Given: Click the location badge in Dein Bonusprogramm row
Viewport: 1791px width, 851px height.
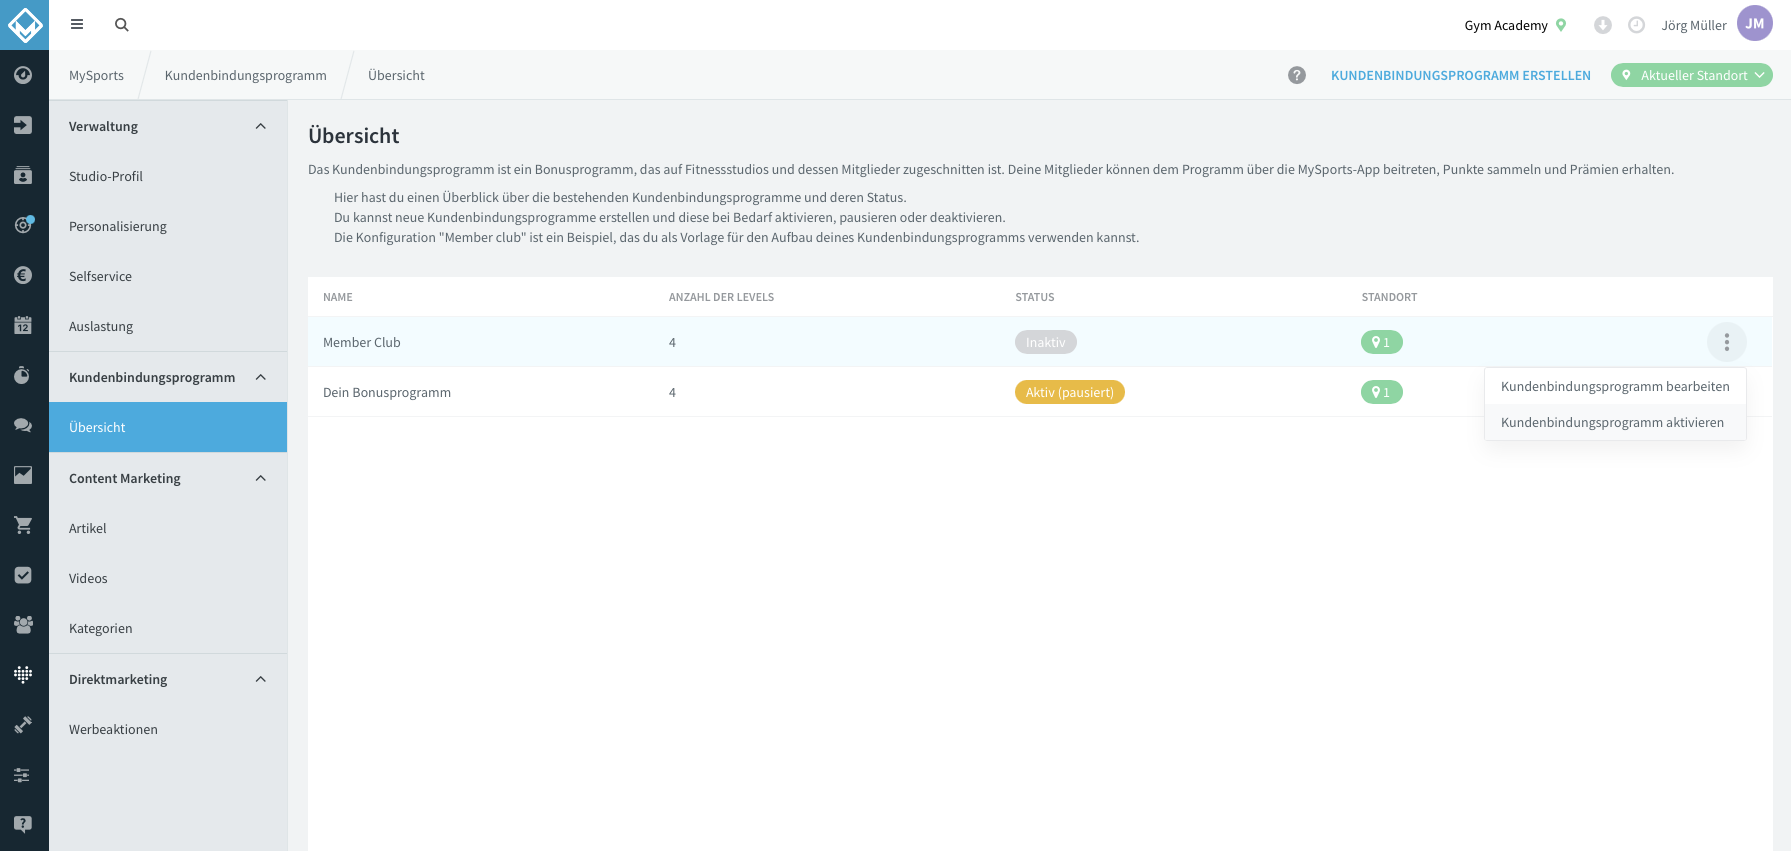Looking at the screenshot, I should [1382, 392].
